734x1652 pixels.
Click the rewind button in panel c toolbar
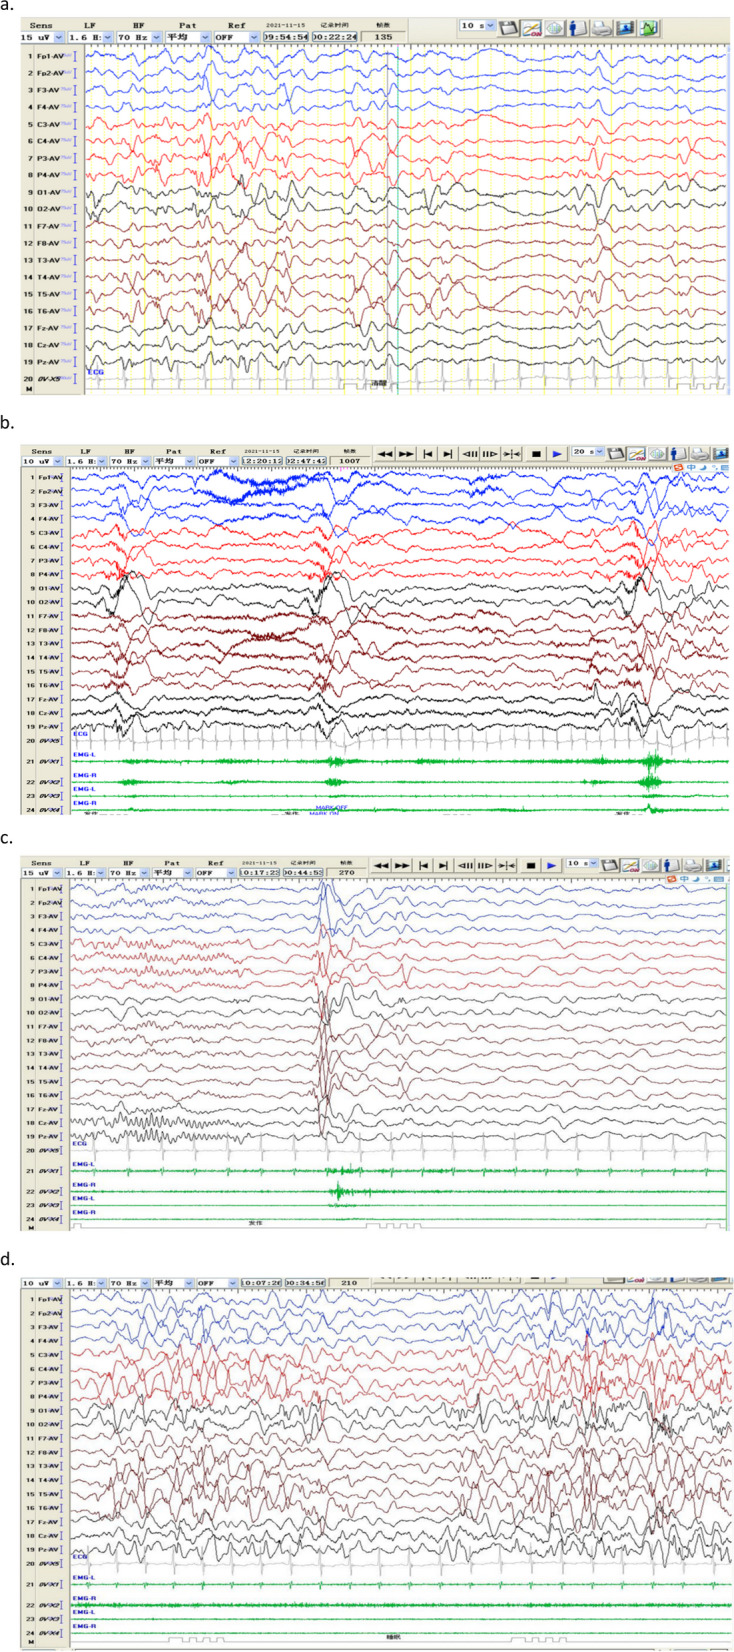pyautogui.click(x=381, y=865)
